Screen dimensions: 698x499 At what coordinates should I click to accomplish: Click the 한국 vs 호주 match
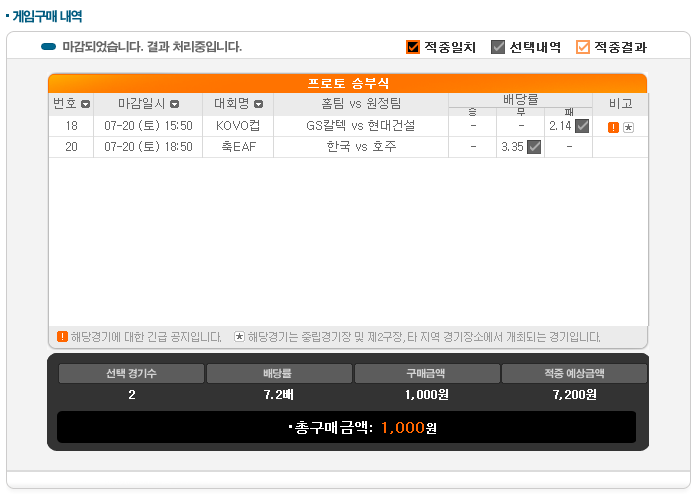pyautogui.click(x=360, y=147)
